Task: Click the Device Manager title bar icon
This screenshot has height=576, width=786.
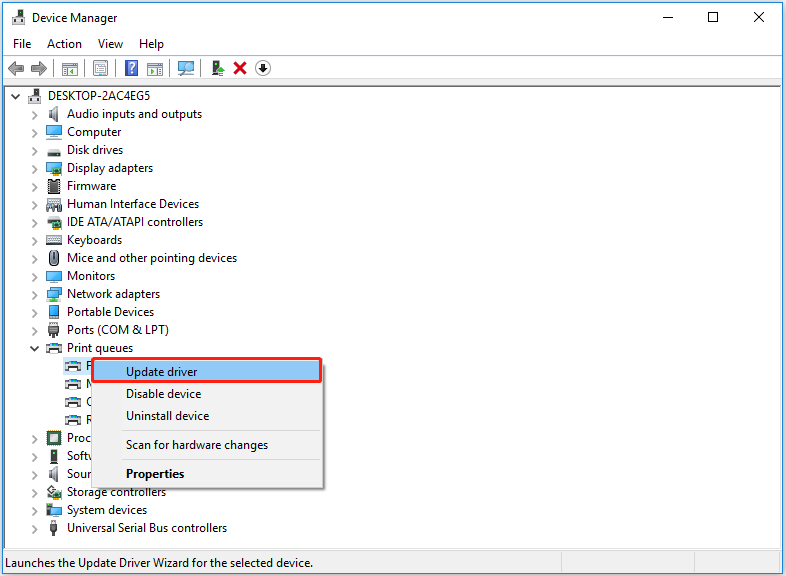Action: click(x=19, y=18)
